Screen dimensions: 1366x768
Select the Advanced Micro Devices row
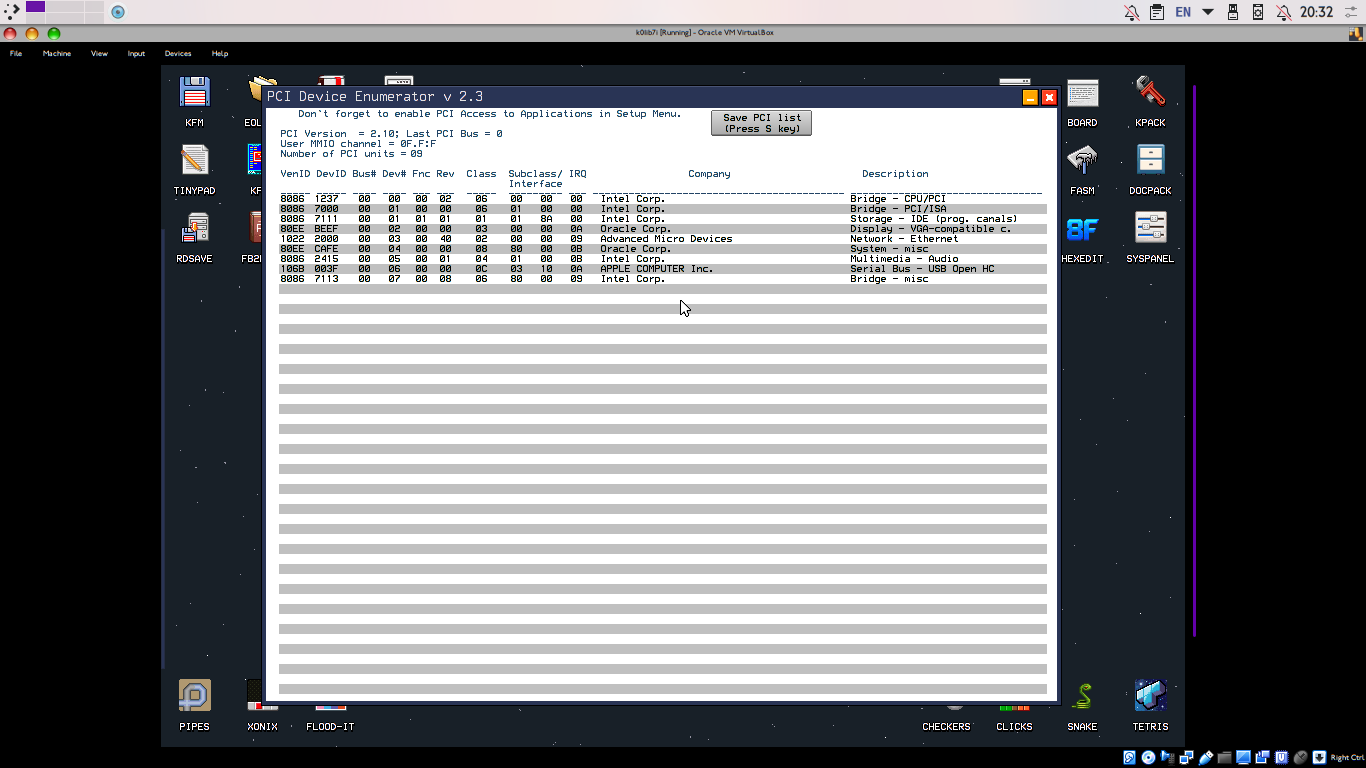663,239
